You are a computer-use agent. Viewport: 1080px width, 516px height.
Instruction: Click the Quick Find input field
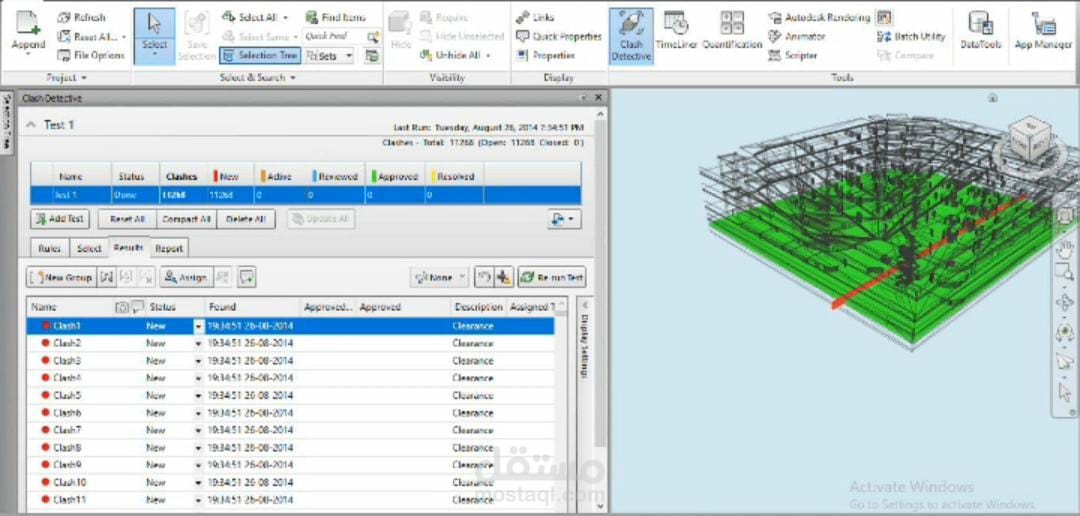[x=334, y=37]
